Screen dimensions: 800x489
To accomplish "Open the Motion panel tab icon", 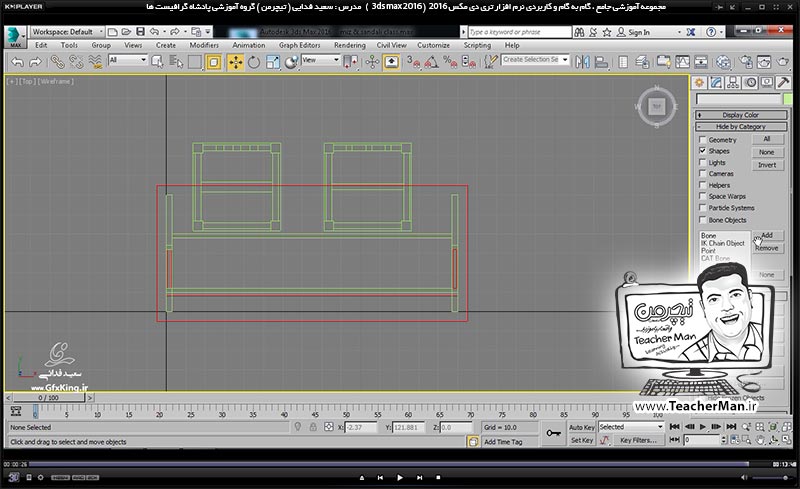I will point(750,82).
